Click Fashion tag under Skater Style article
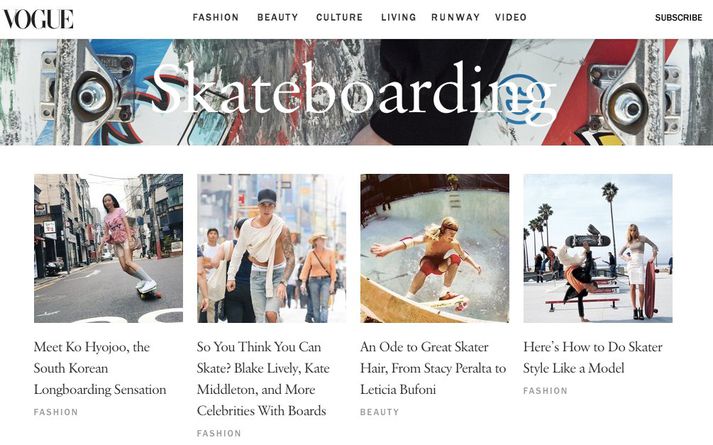Image resolution: width=713 pixels, height=445 pixels. pos(545,391)
